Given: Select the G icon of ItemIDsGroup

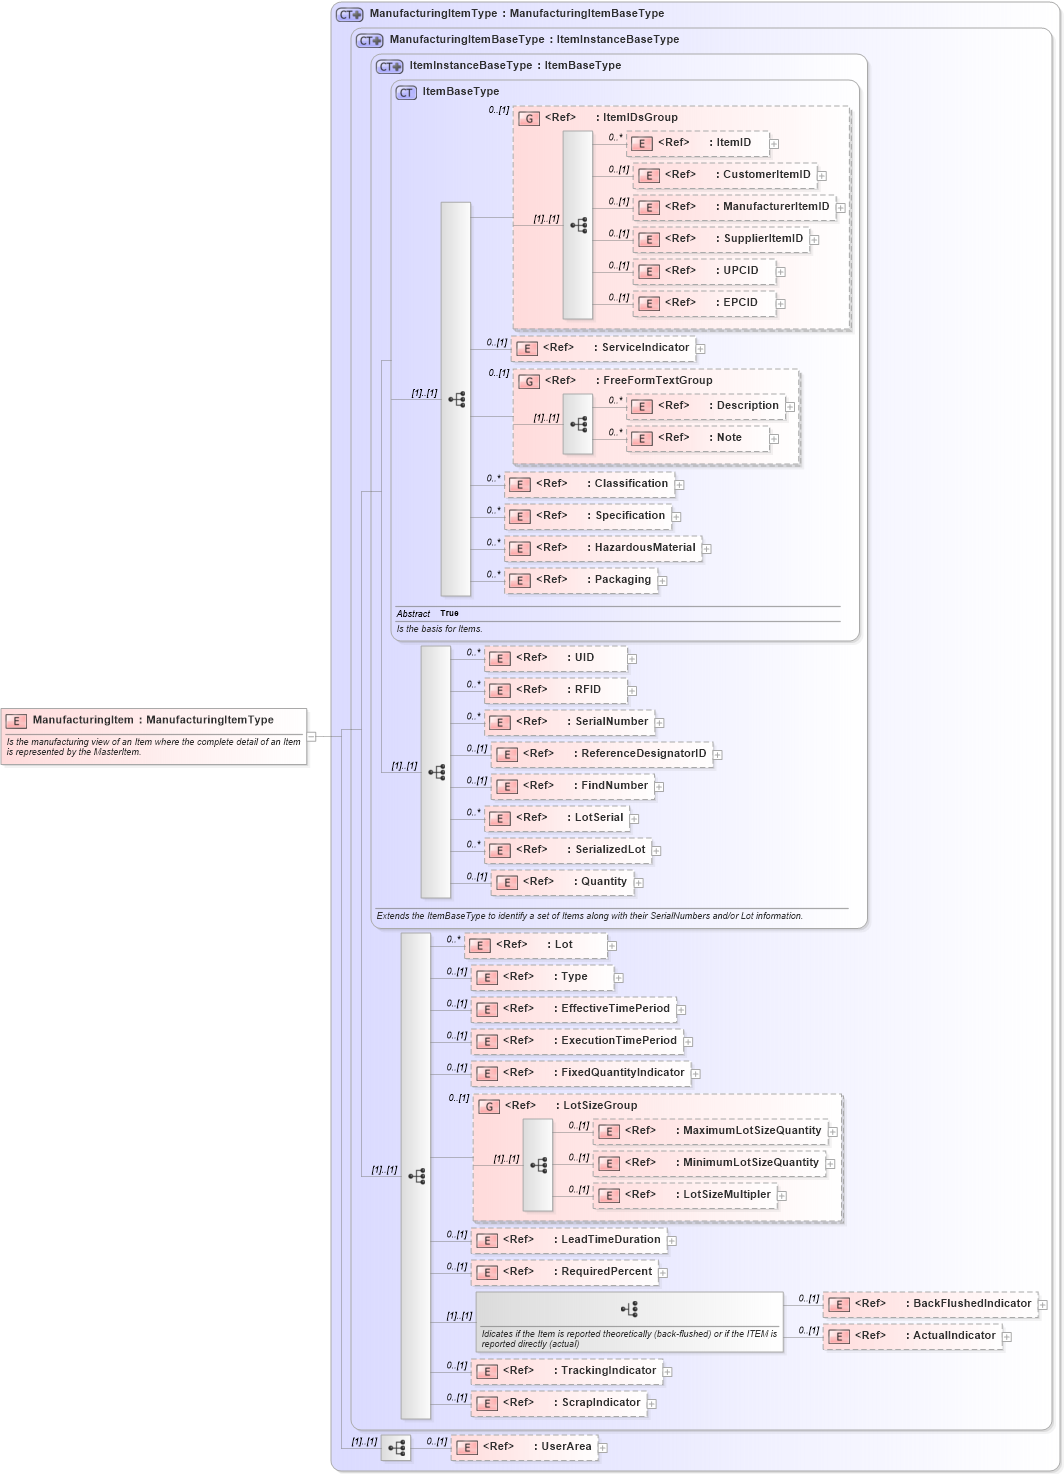Looking at the screenshot, I should click(x=529, y=118).
